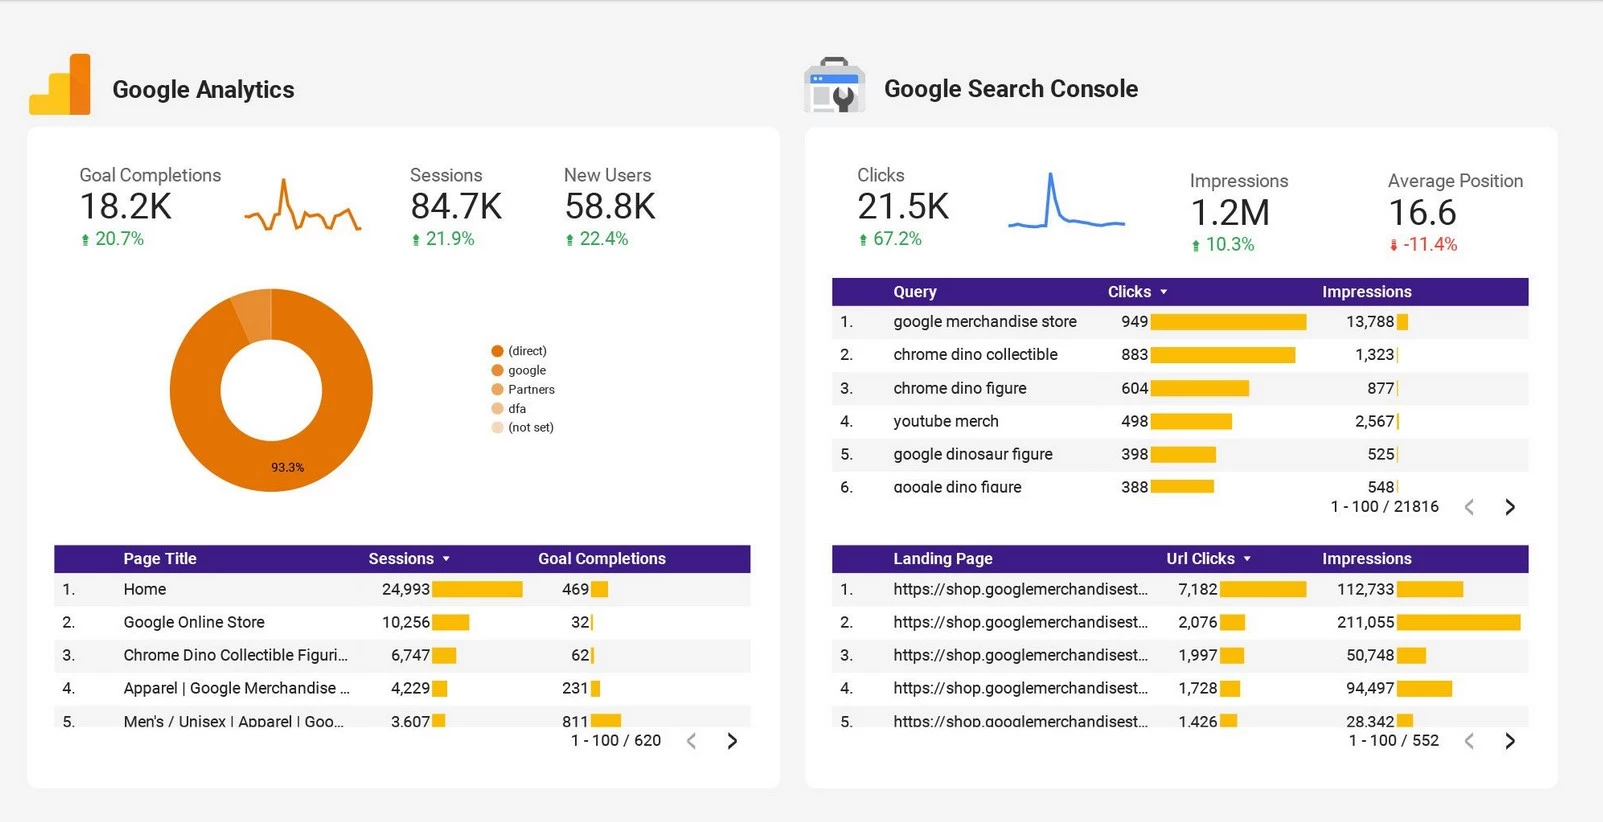
Task: Click the (not set) legend color dot
Action: [497, 427]
